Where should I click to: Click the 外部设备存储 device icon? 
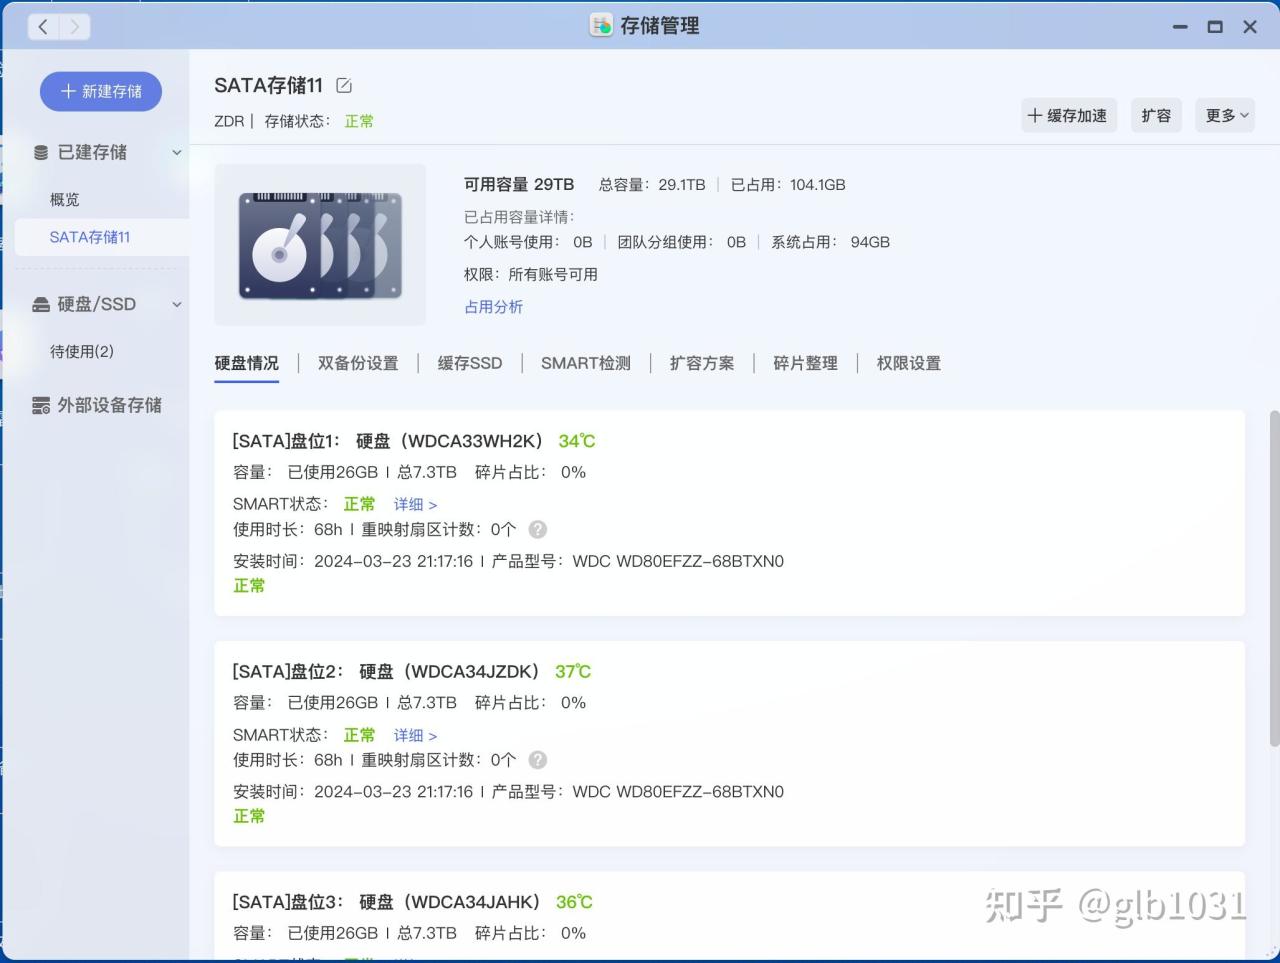41,405
